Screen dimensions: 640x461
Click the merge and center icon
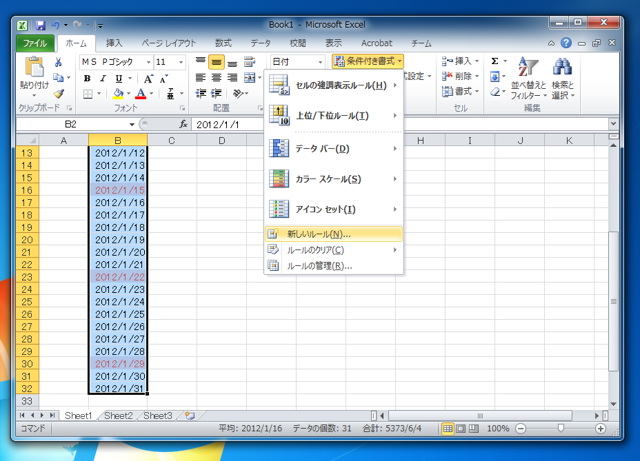point(249,78)
